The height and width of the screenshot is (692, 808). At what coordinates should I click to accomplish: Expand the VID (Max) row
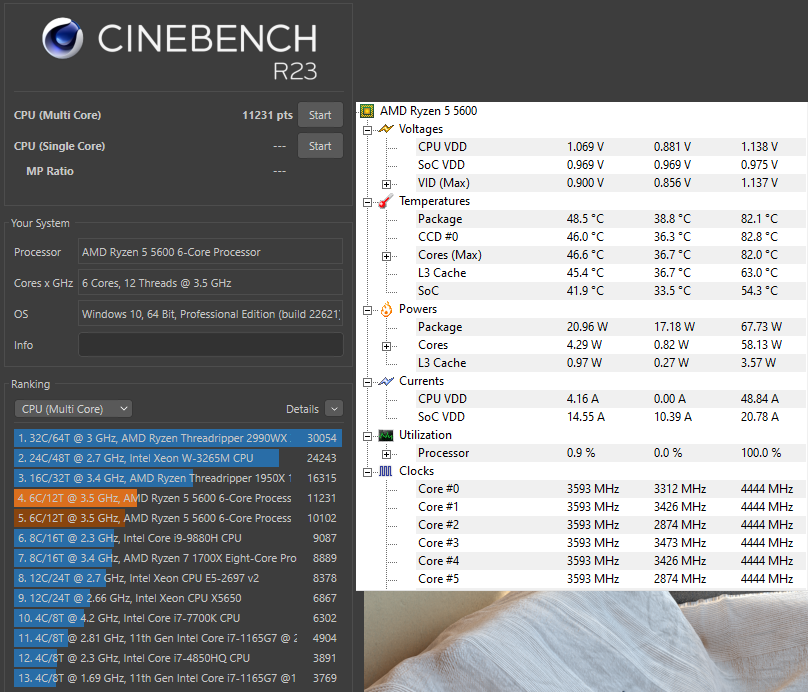[x=386, y=184]
